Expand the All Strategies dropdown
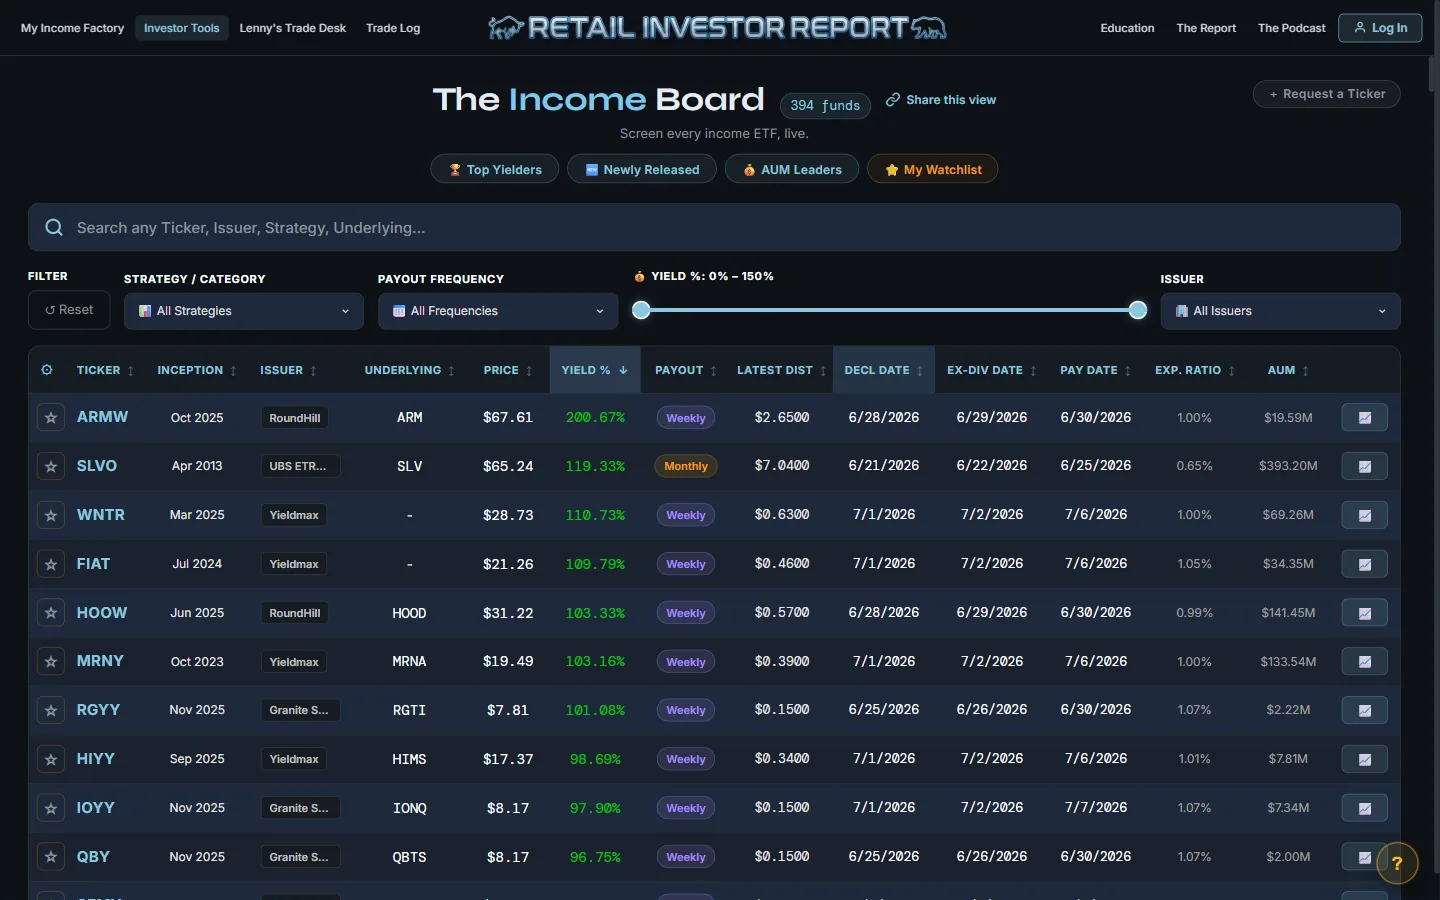The width and height of the screenshot is (1440, 900). pos(244,311)
